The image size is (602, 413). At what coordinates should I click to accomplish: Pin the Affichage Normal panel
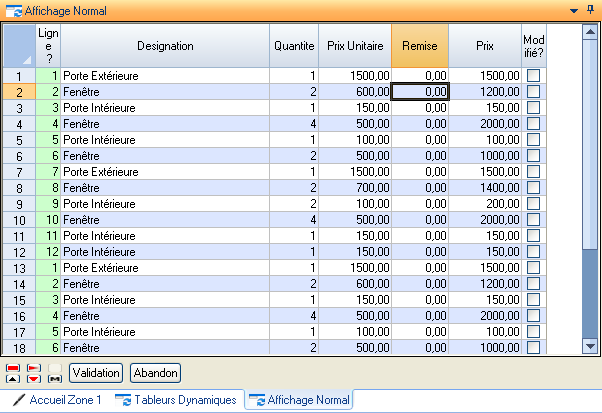589,9
